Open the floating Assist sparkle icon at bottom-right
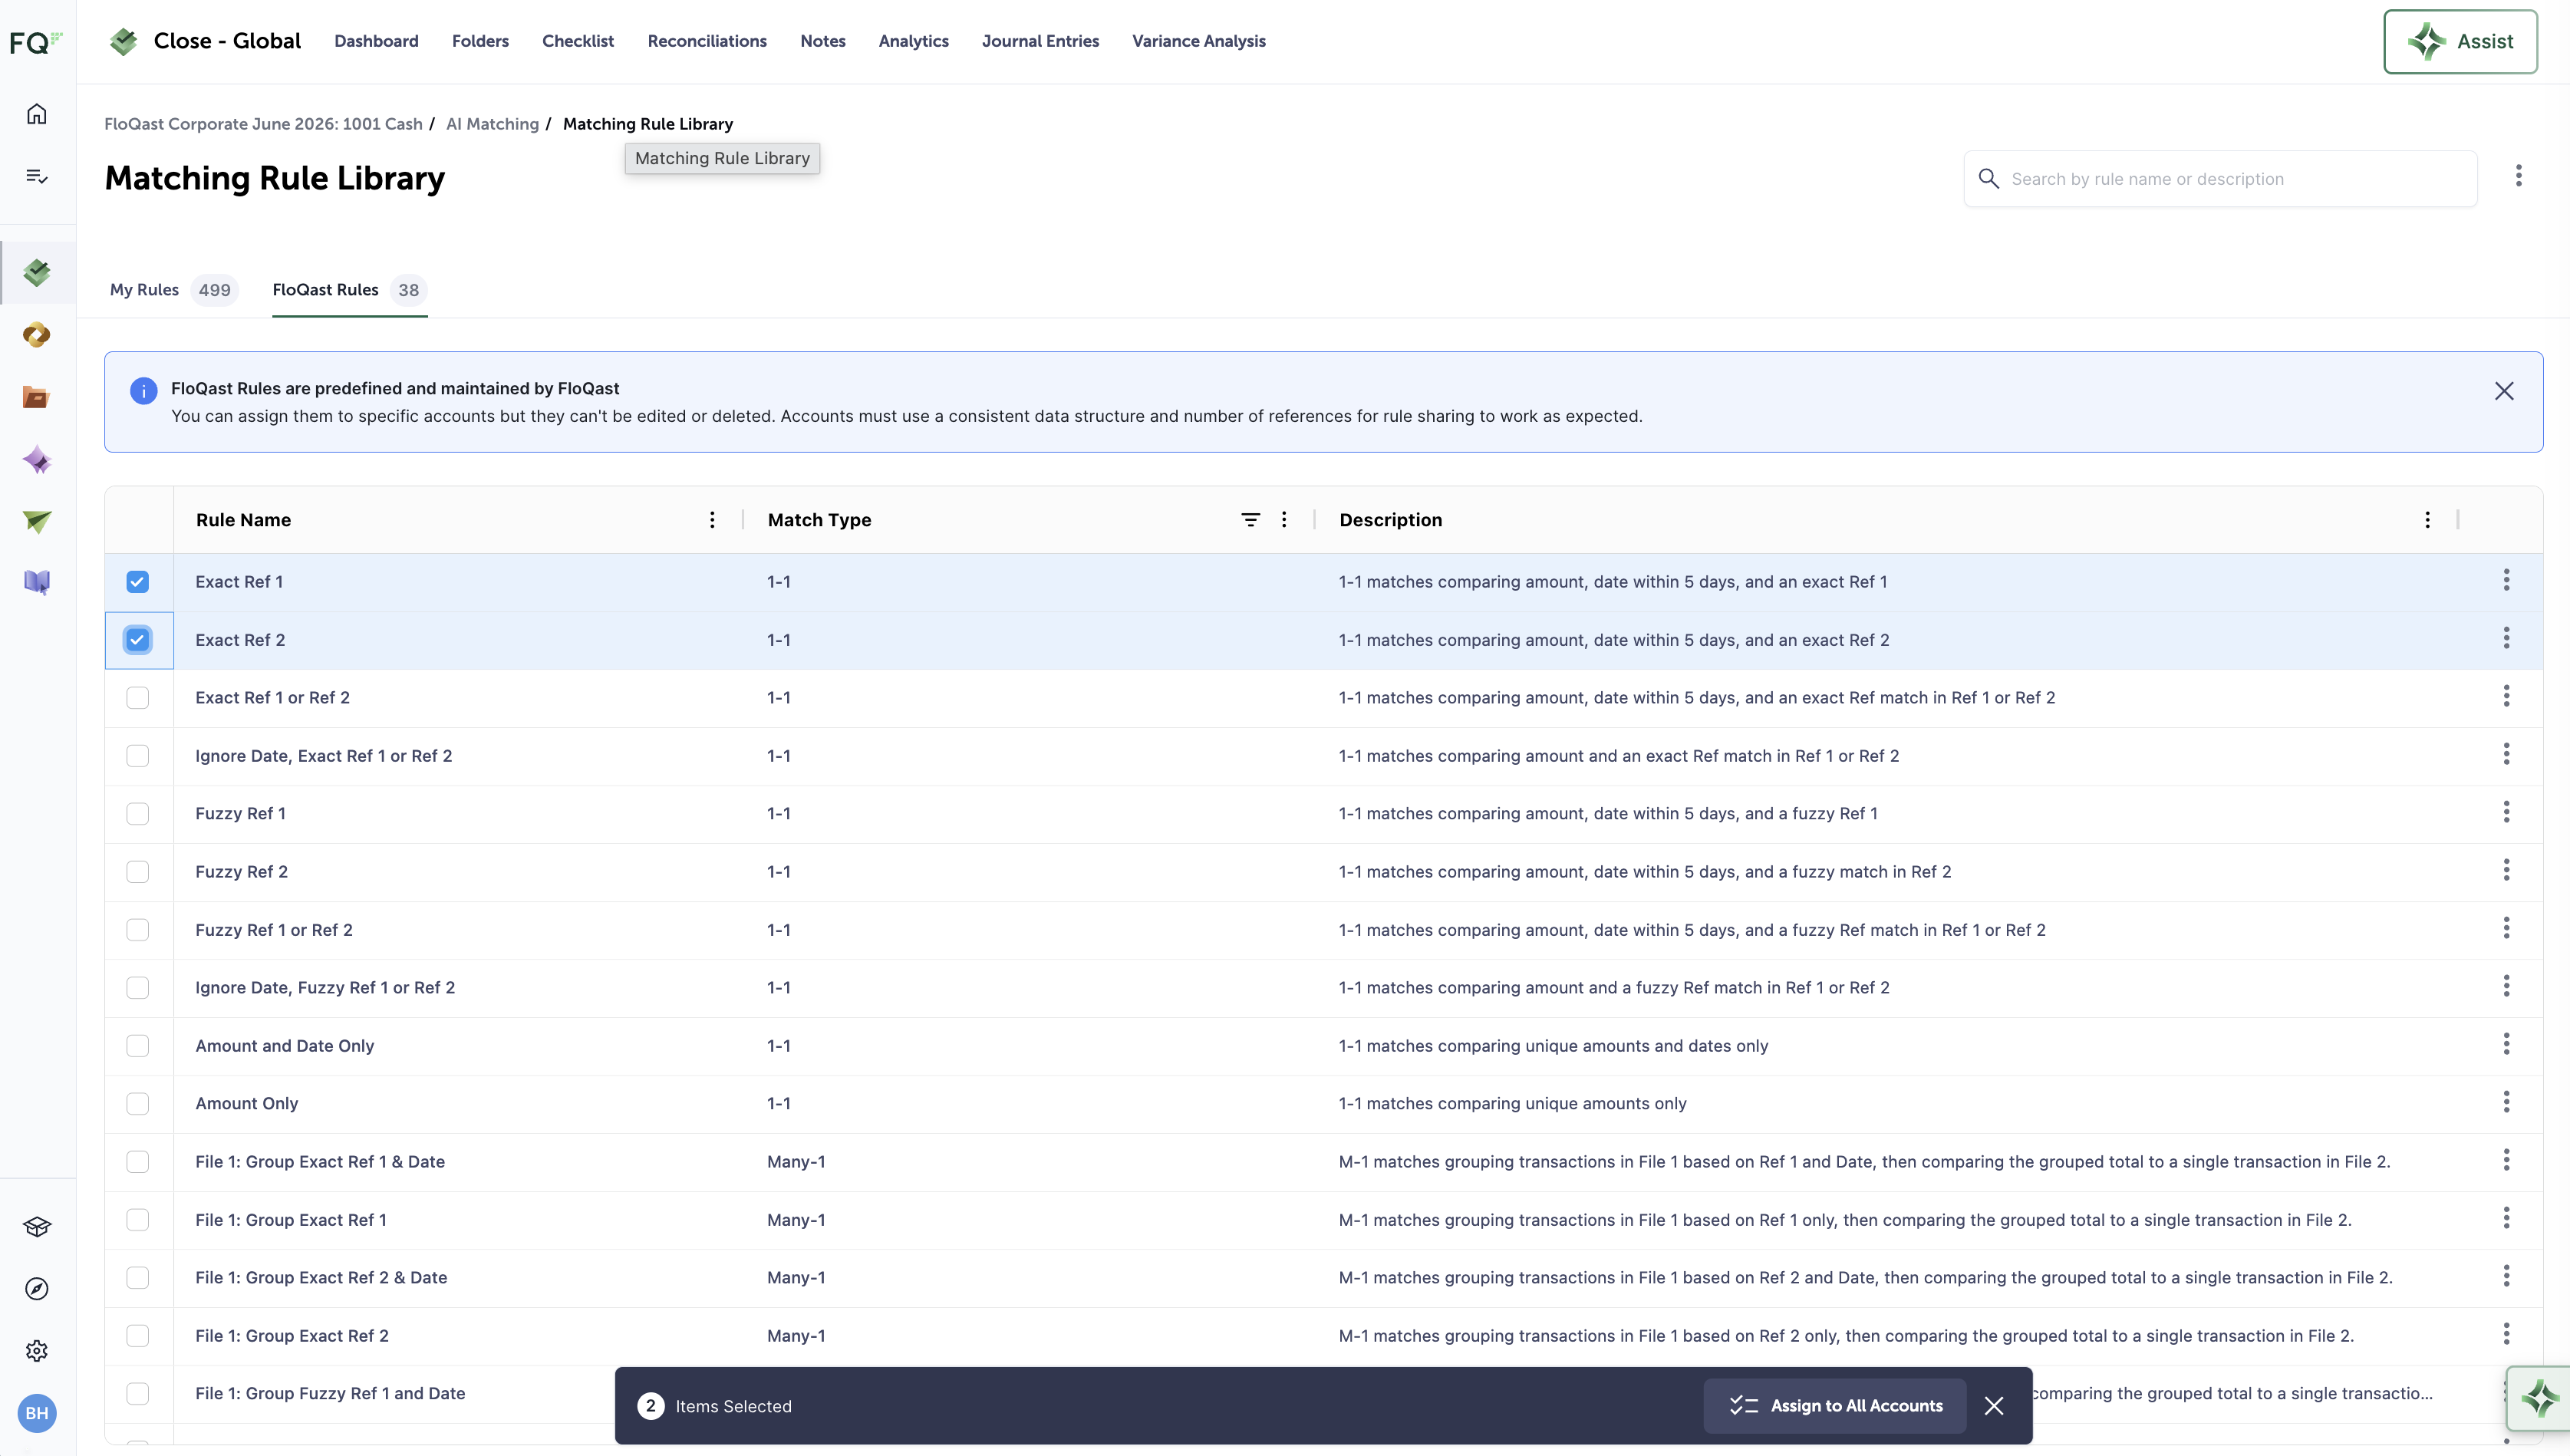Viewport: 2570px width, 1456px height. [2539, 1398]
